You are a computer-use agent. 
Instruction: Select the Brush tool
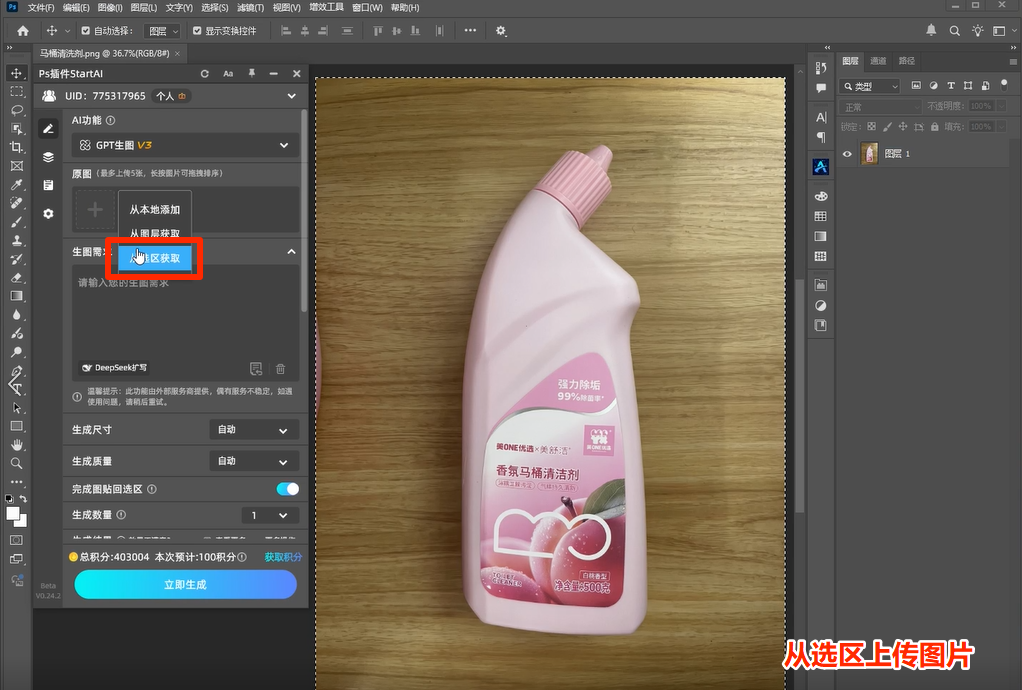[16, 222]
